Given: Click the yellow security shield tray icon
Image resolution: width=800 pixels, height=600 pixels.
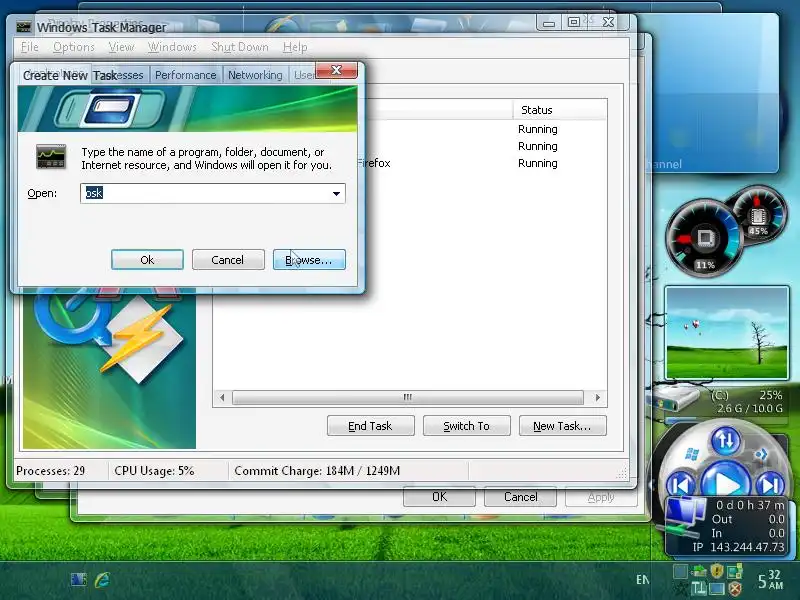Looking at the screenshot, I should [717, 570].
